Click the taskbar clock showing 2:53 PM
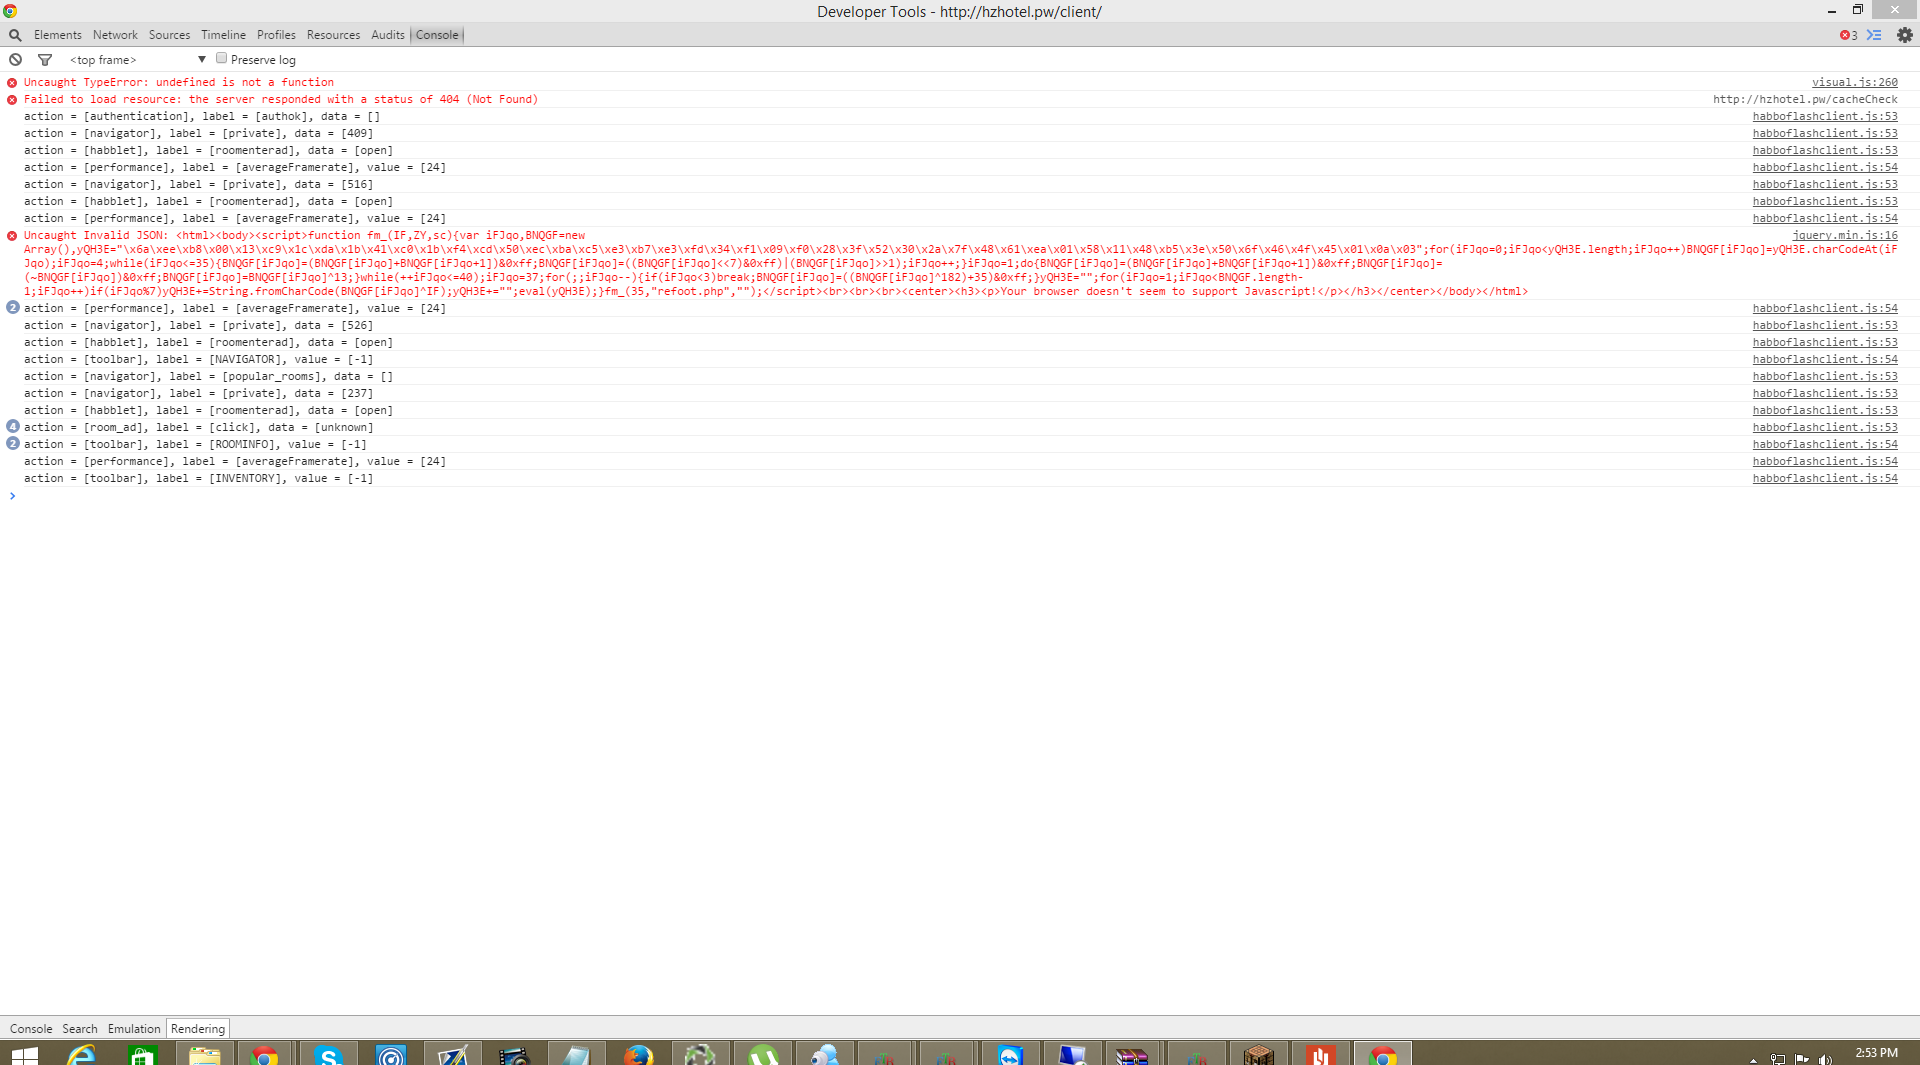 1876,1053
